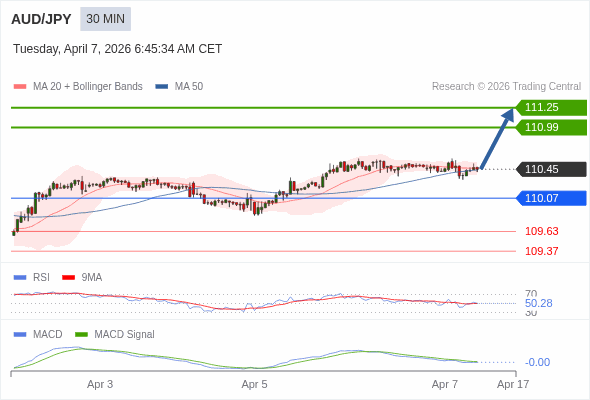
Task: Click the MA 50 legend blue swatch
Action: pos(162,87)
